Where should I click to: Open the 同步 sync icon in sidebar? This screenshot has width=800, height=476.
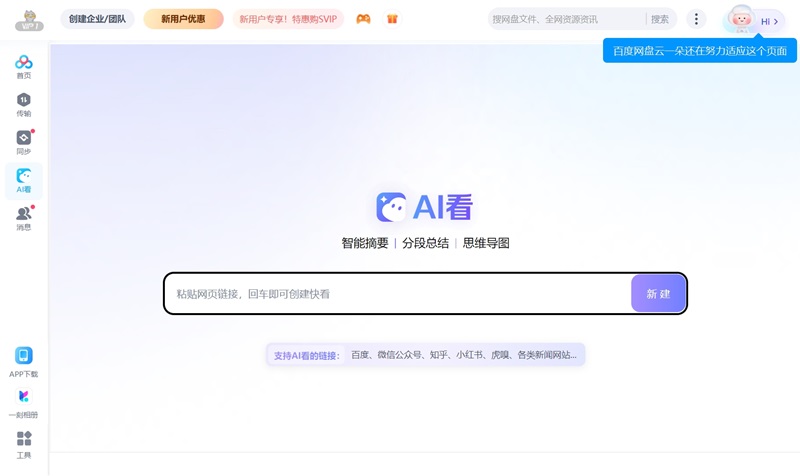pos(23,142)
